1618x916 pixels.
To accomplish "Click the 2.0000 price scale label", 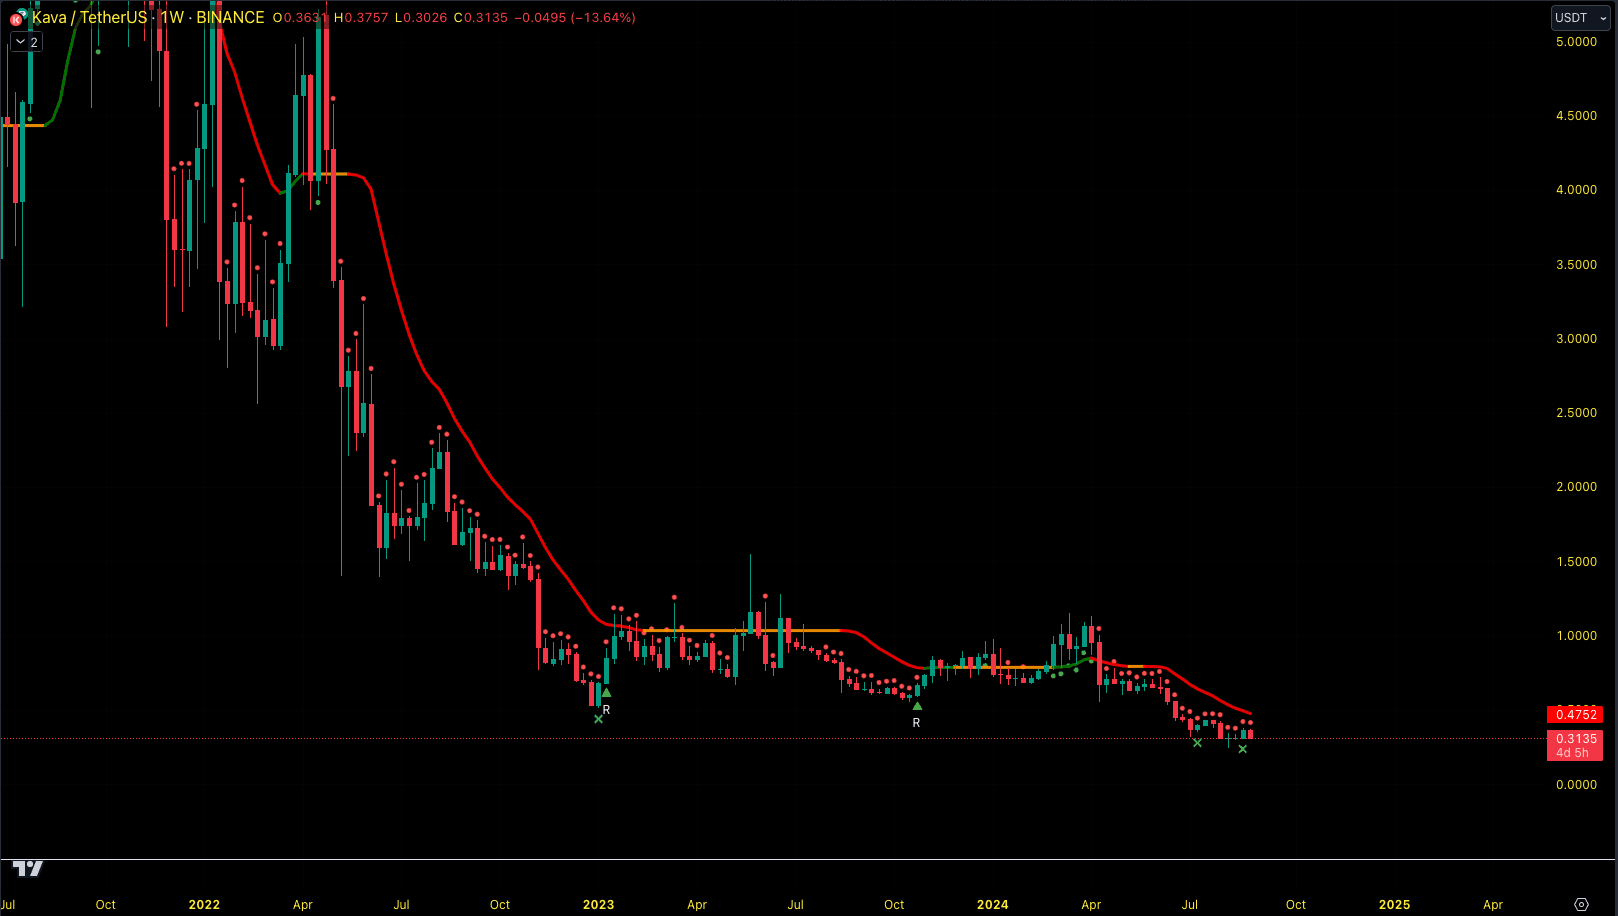I will tap(1576, 487).
